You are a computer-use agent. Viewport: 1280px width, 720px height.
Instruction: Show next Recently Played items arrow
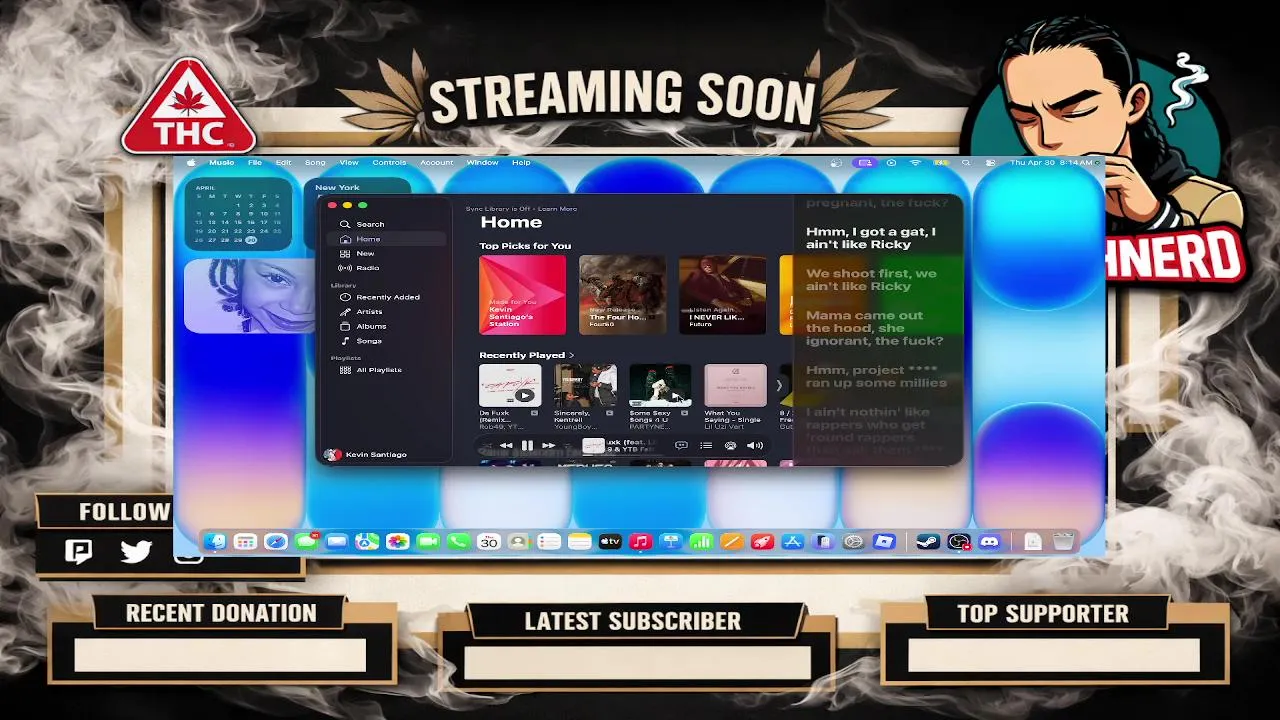pos(779,386)
